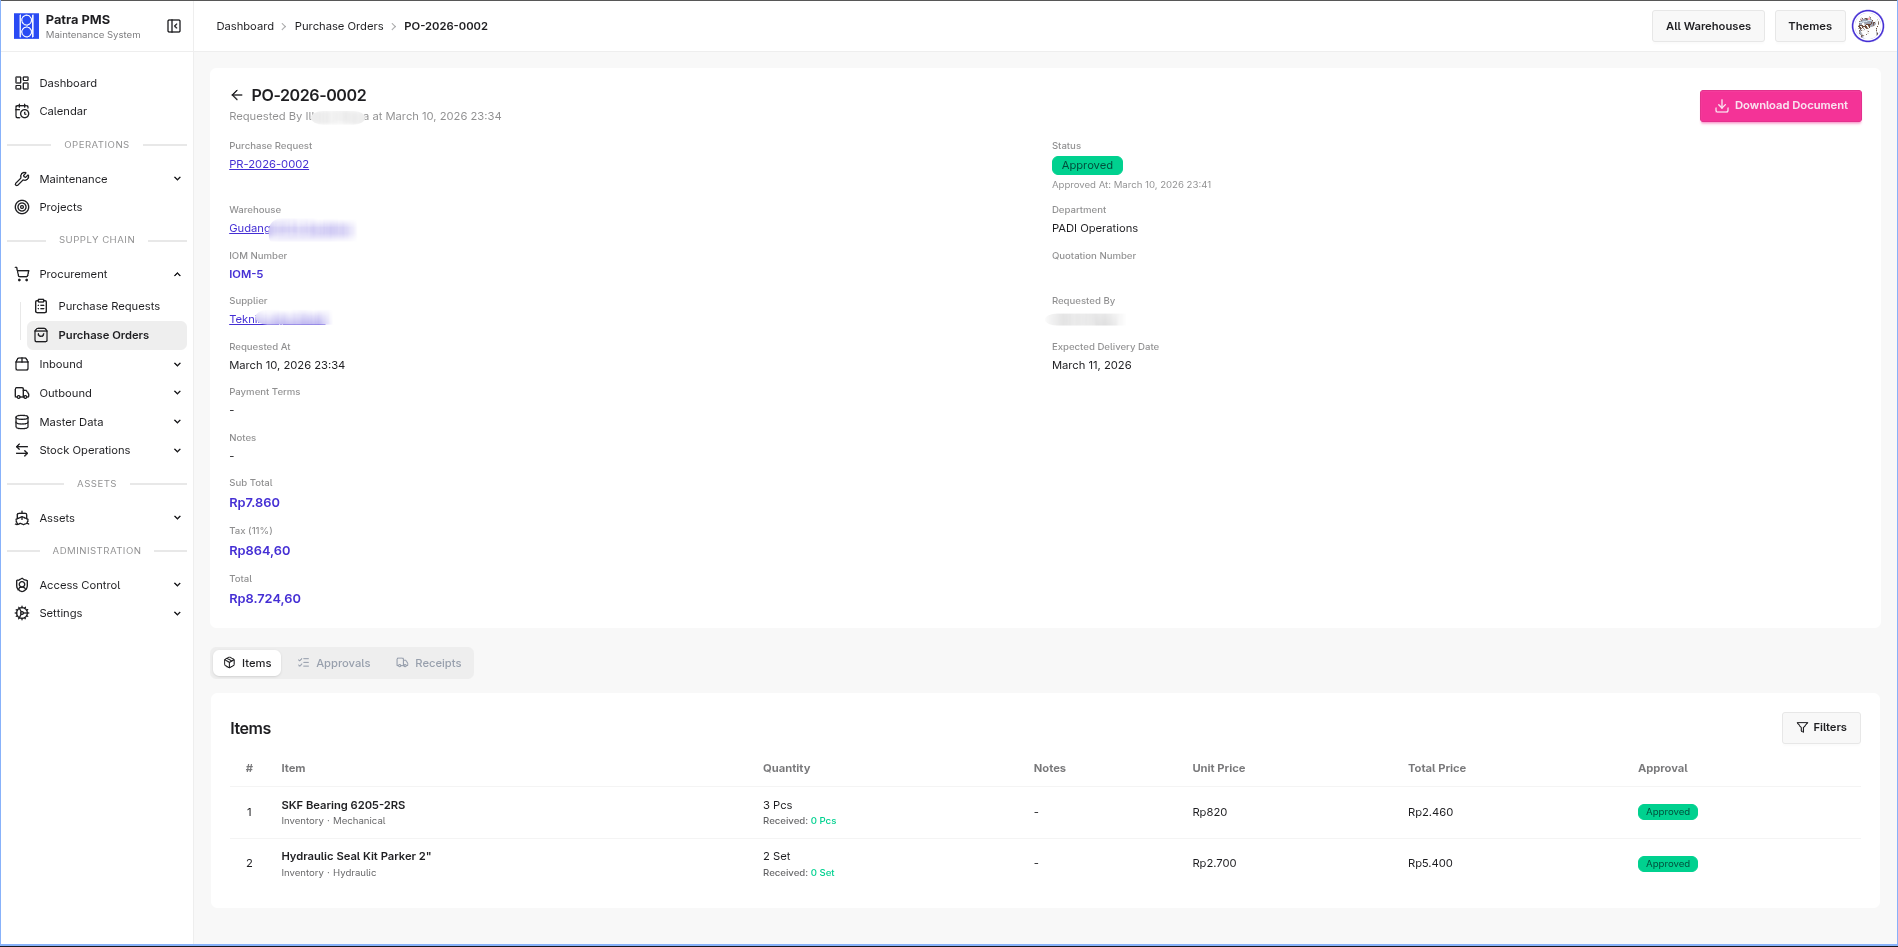Open the All Warehouses selector
1898x947 pixels.
pyautogui.click(x=1708, y=26)
